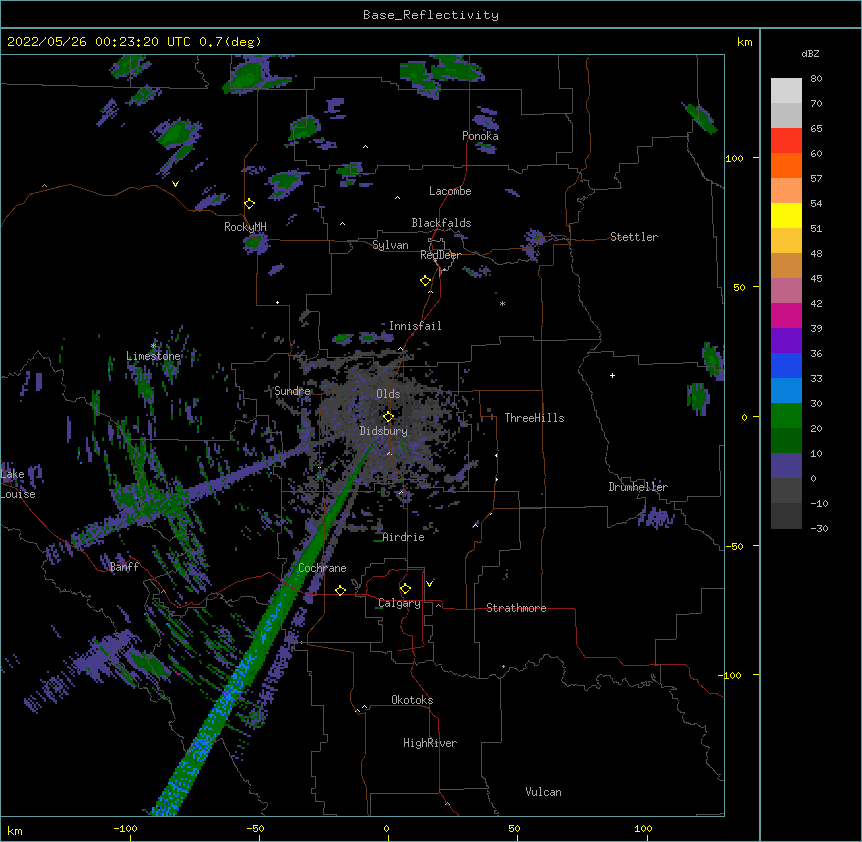Click the Strathmore label

pyautogui.click(x=516, y=608)
